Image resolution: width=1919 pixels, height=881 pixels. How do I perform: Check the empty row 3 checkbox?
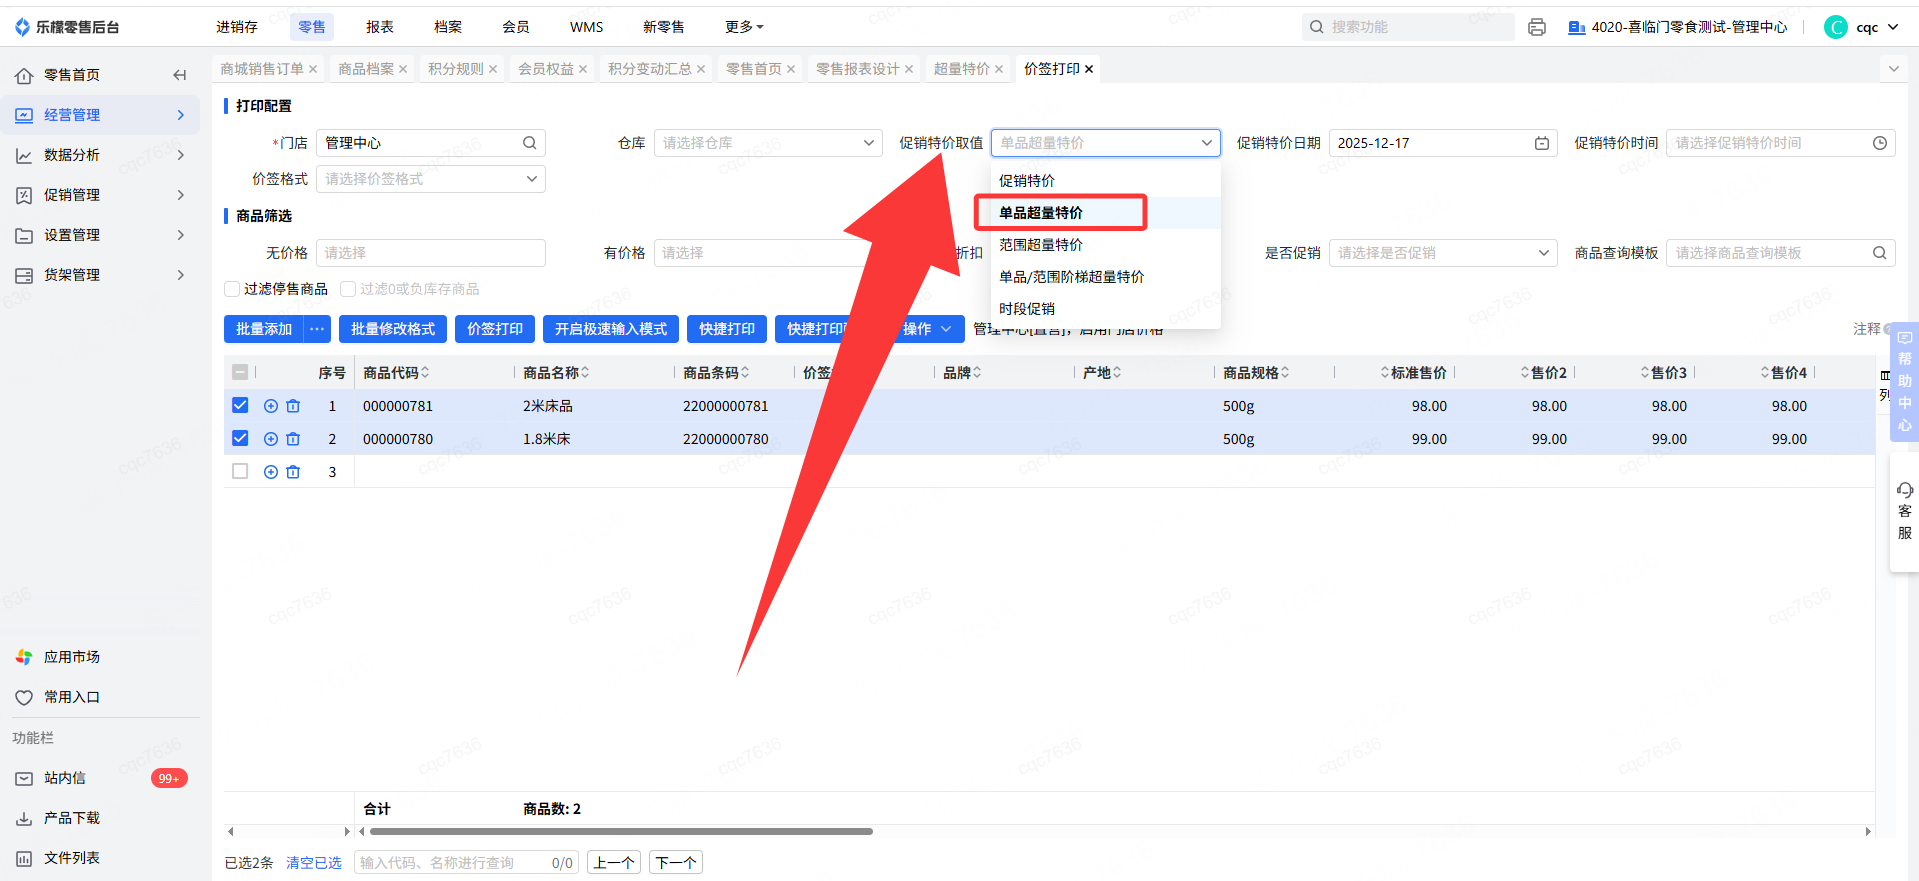tap(240, 471)
